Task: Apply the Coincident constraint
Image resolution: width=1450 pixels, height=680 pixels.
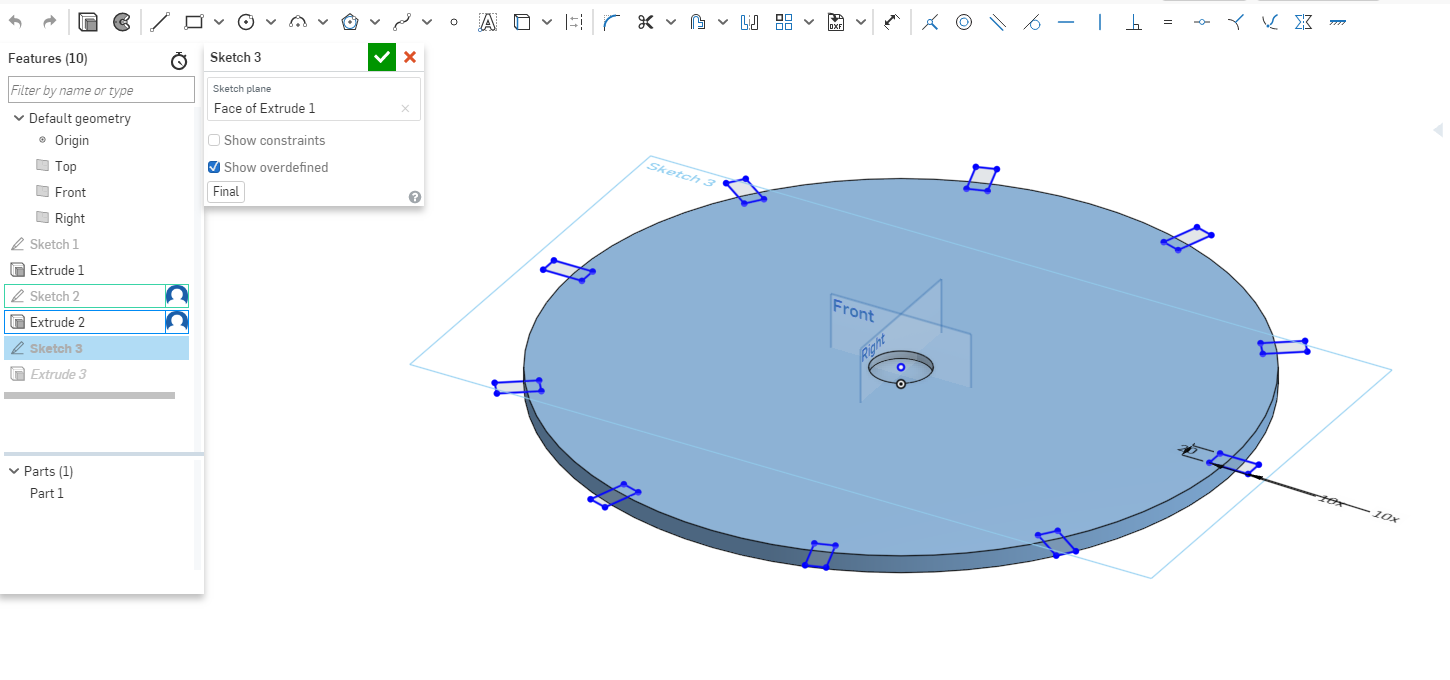Action: tap(930, 21)
